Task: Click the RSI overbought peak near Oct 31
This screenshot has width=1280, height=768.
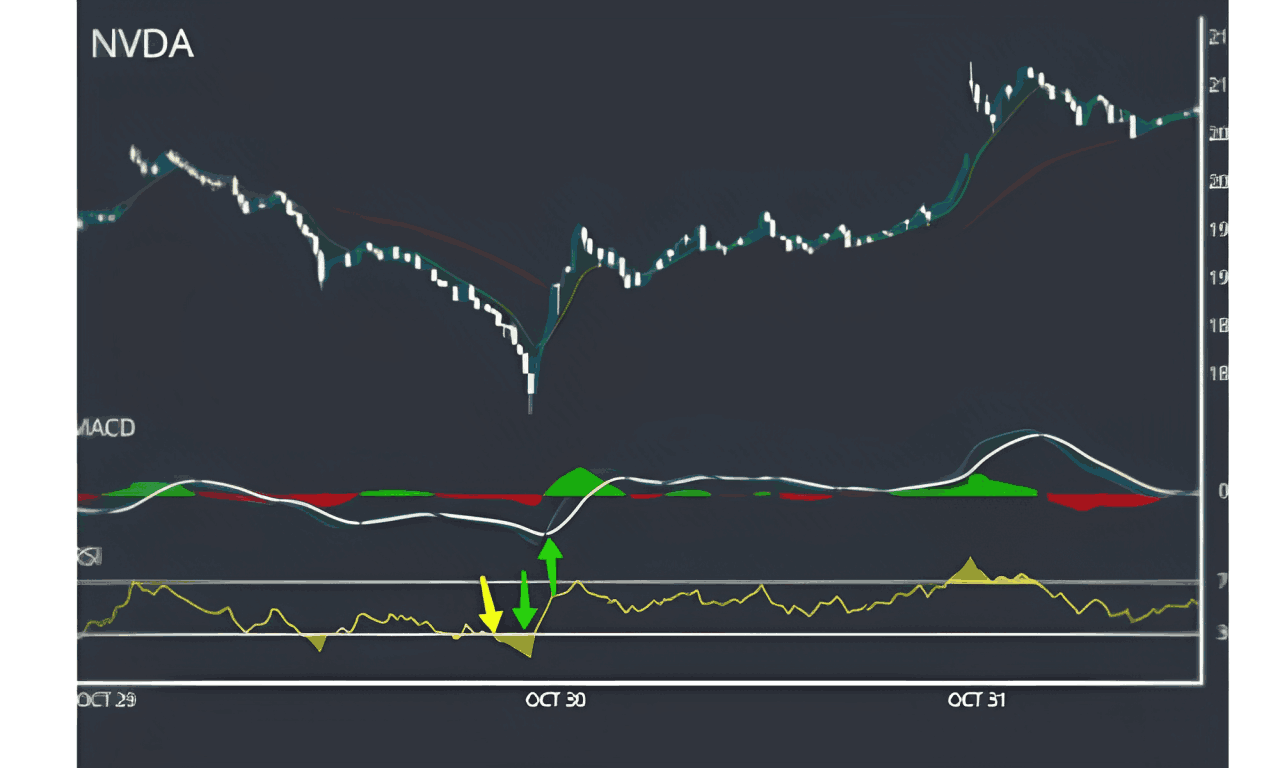Action: [968, 567]
